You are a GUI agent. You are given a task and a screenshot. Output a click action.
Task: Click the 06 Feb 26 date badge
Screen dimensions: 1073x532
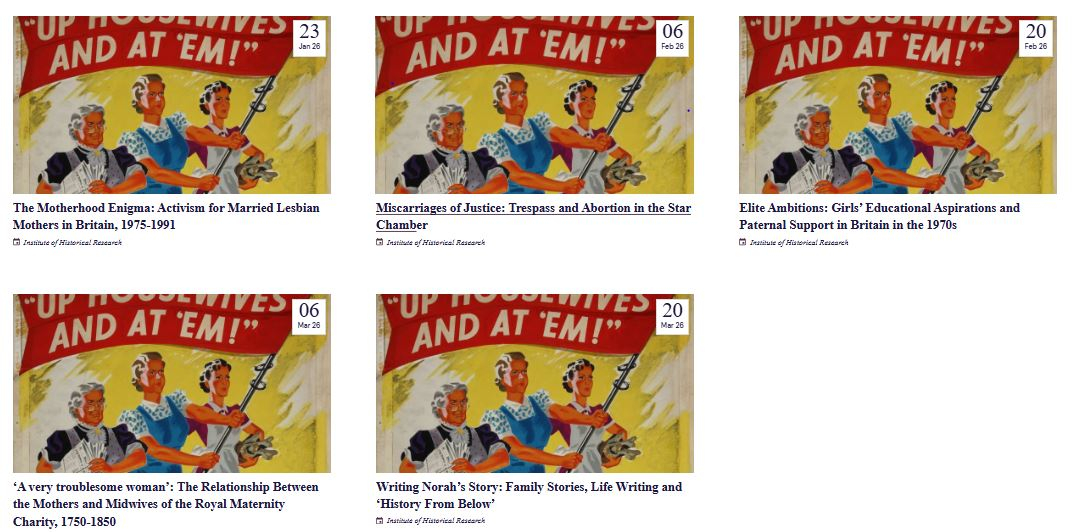(673, 38)
